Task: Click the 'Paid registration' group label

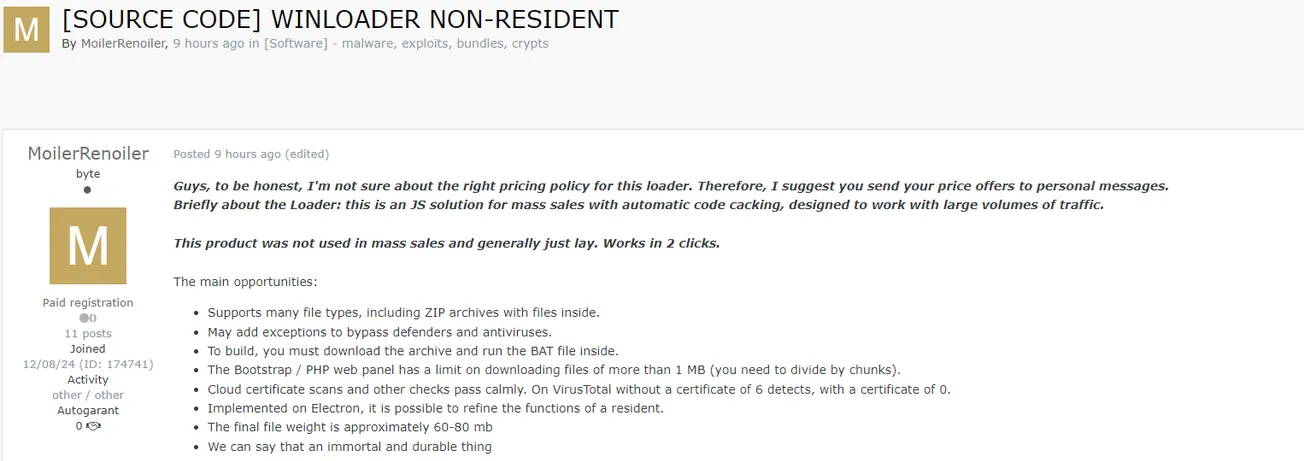Action: point(88,303)
